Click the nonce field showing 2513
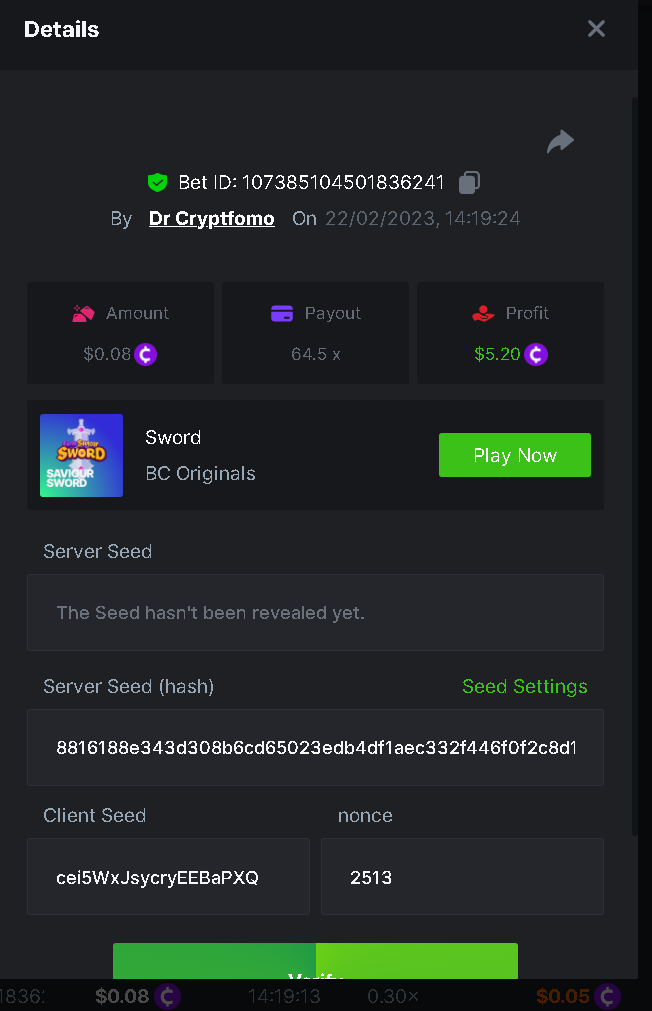 click(462, 877)
